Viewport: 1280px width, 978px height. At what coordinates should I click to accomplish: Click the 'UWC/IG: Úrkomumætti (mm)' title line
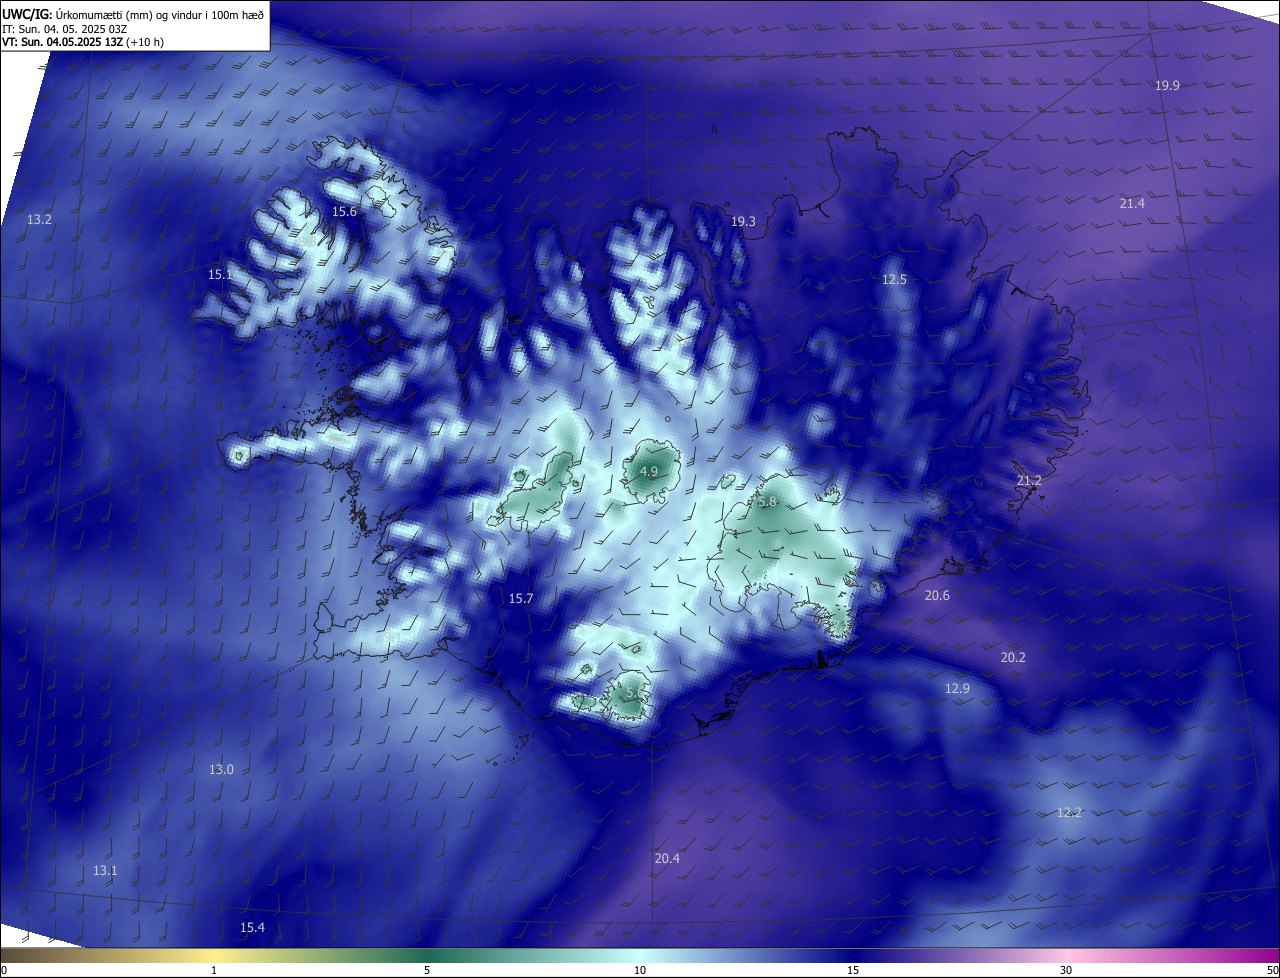point(133,15)
